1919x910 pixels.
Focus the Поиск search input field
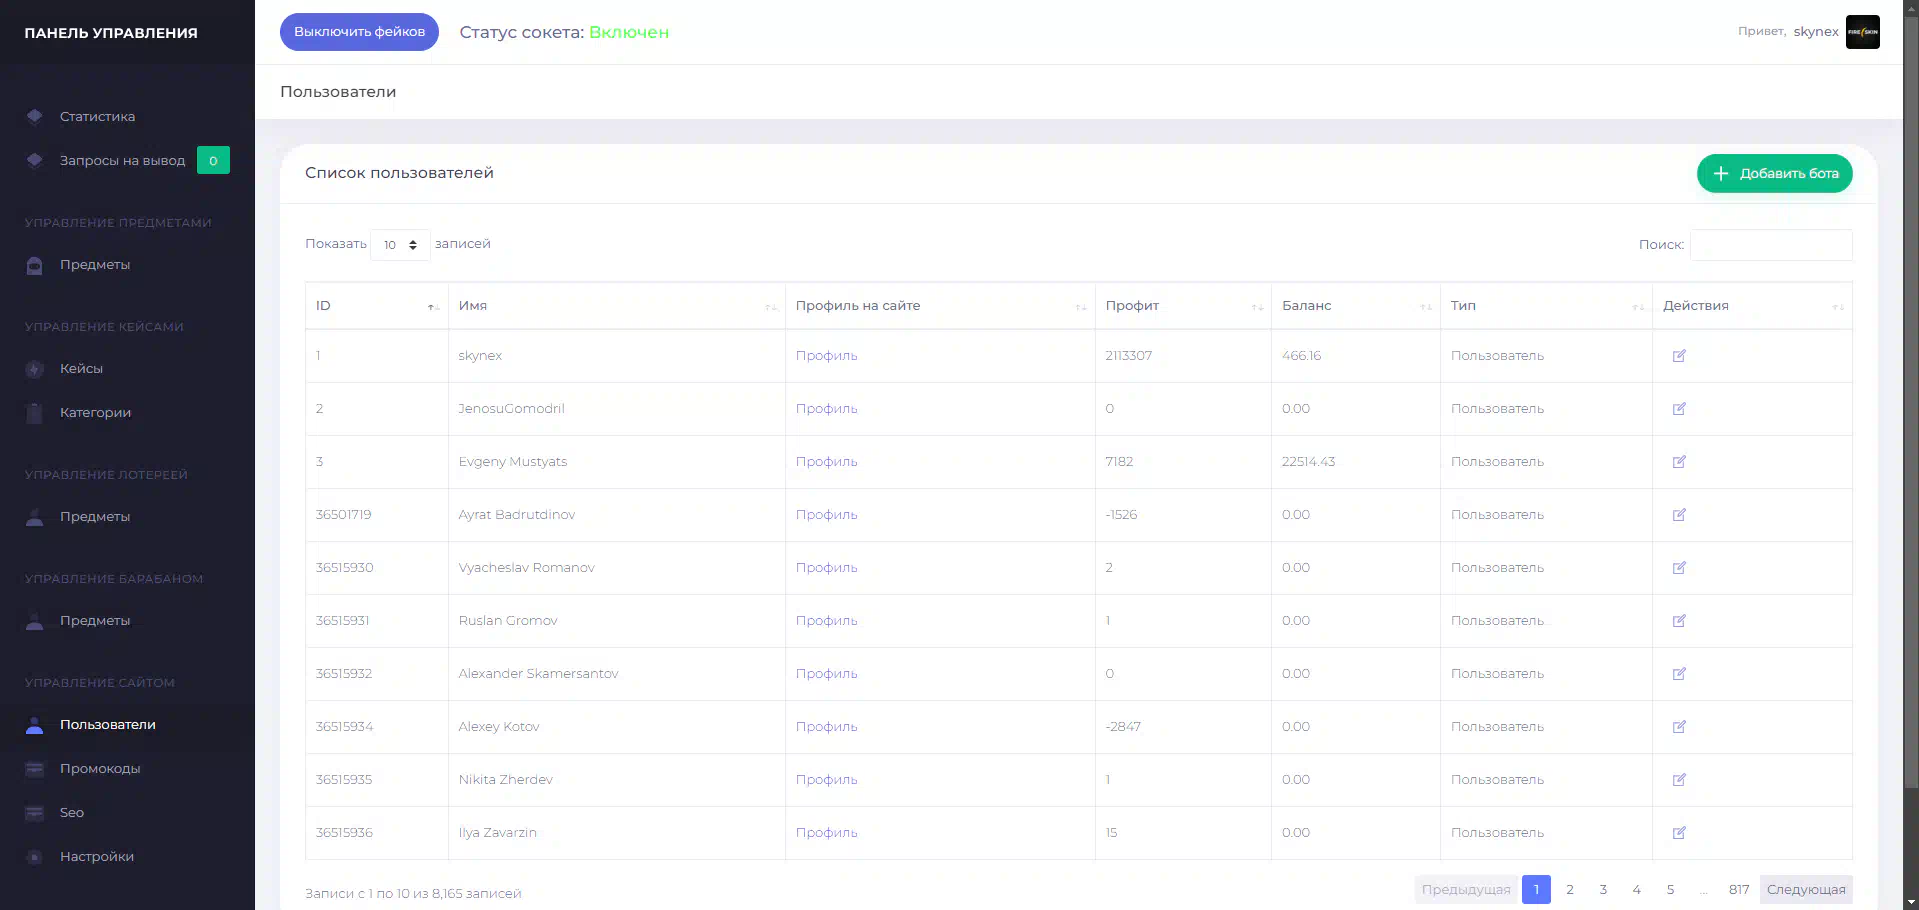point(1770,245)
